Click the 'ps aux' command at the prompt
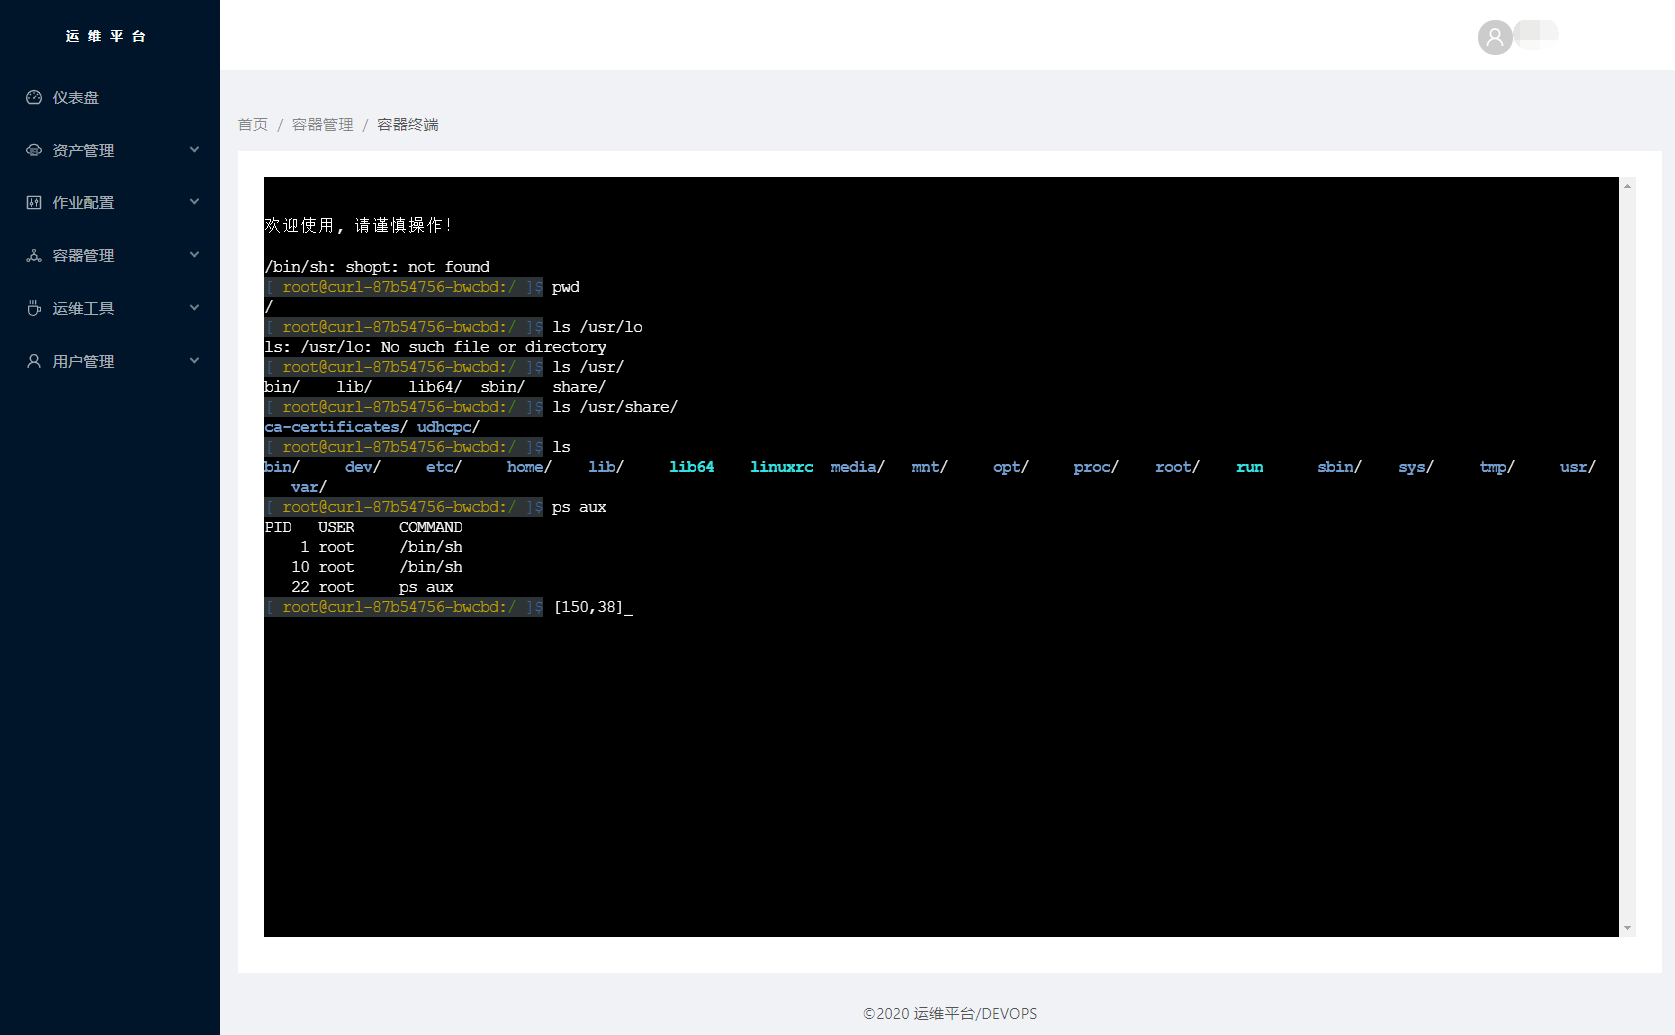Image resolution: width=1675 pixels, height=1035 pixels. pyautogui.click(x=579, y=507)
